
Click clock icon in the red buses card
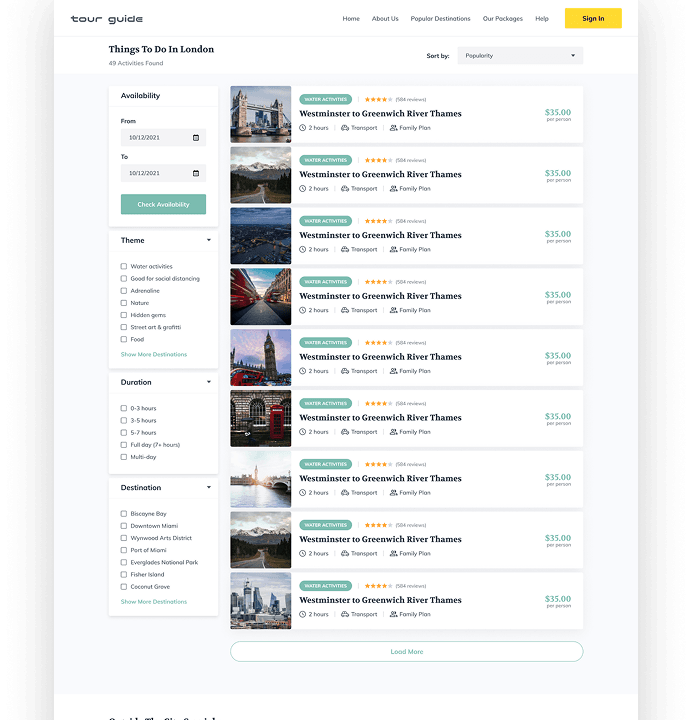(x=303, y=310)
